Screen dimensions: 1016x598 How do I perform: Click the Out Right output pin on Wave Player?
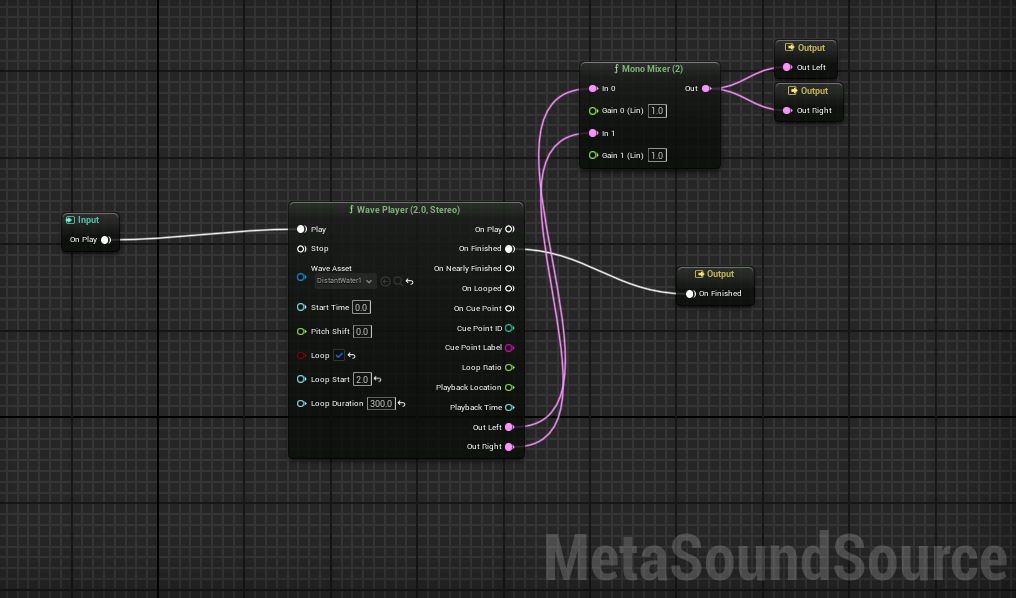510,446
